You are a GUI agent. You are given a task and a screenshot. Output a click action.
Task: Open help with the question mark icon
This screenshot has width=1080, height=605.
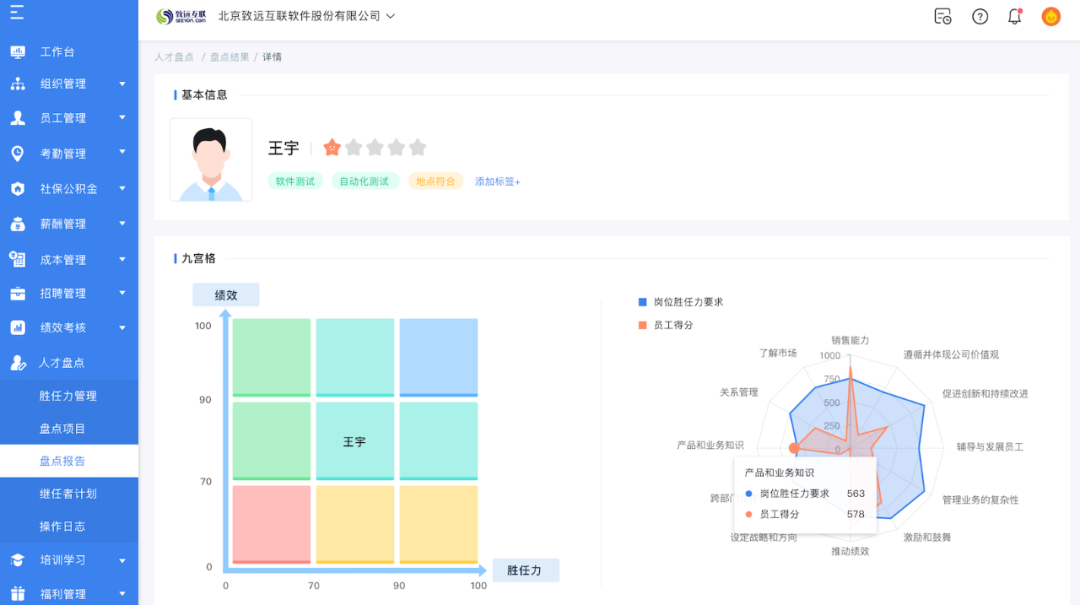pyautogui.click(x=979, y=16)
